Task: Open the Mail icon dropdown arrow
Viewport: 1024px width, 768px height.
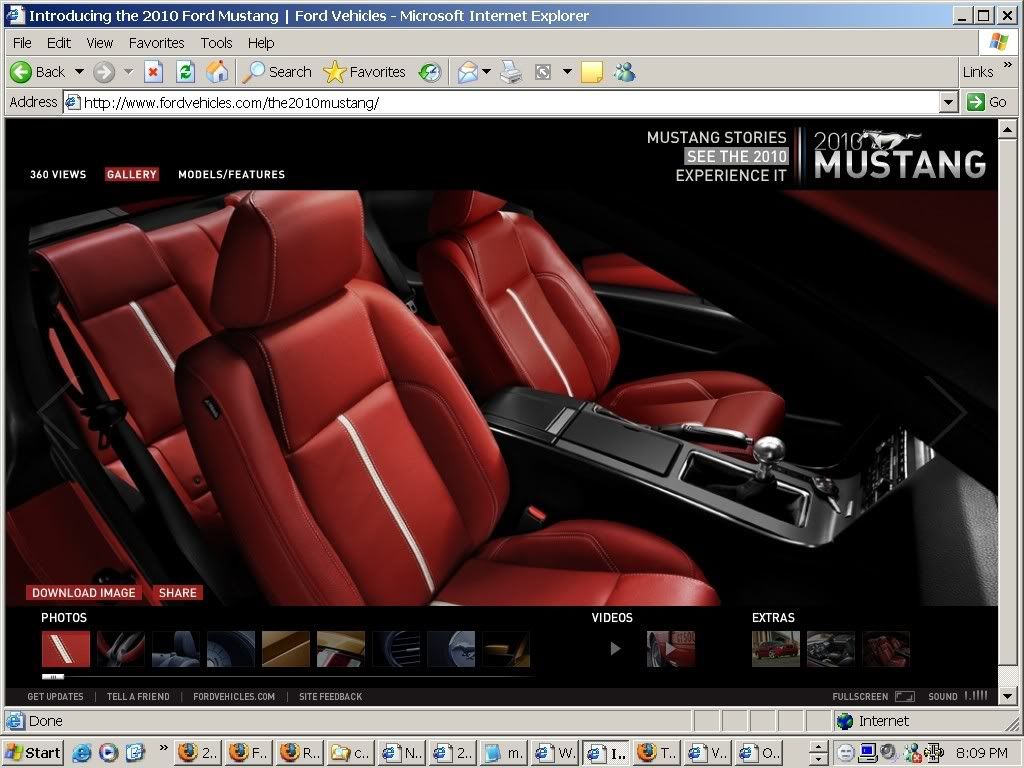Action: (487, 72)
